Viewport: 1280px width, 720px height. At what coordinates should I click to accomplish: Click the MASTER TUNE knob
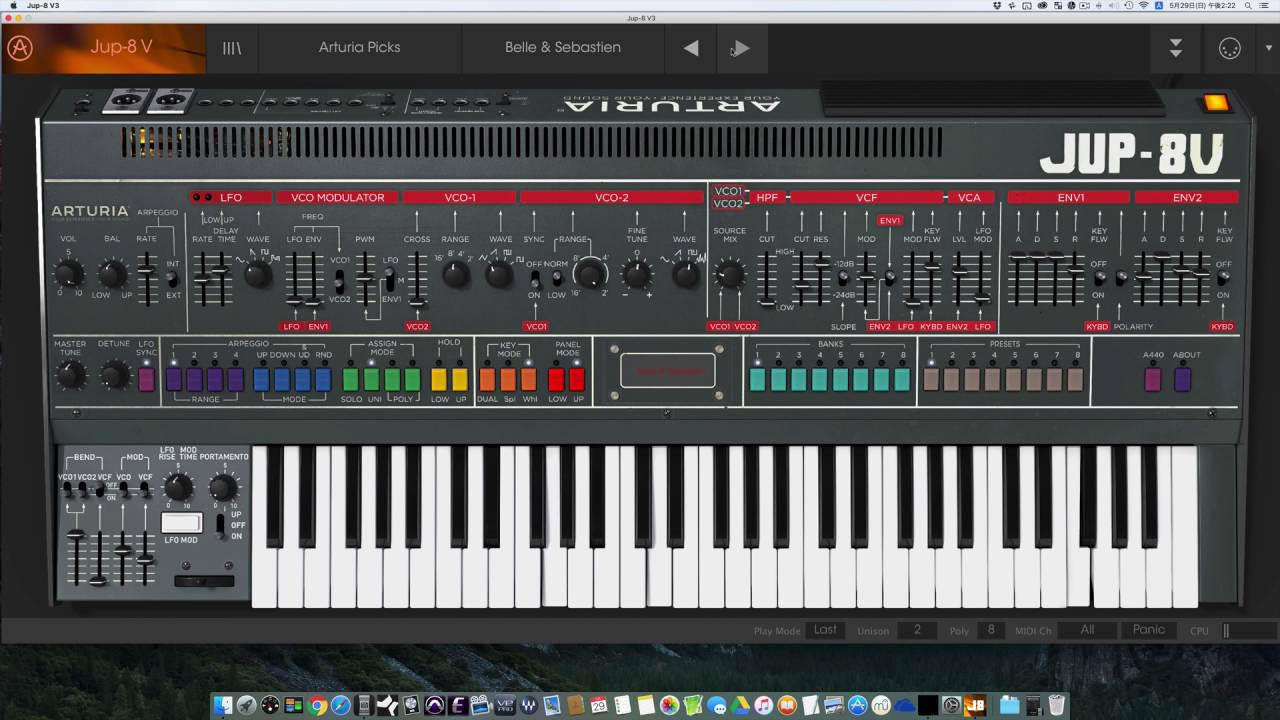(x=70, y=375)
